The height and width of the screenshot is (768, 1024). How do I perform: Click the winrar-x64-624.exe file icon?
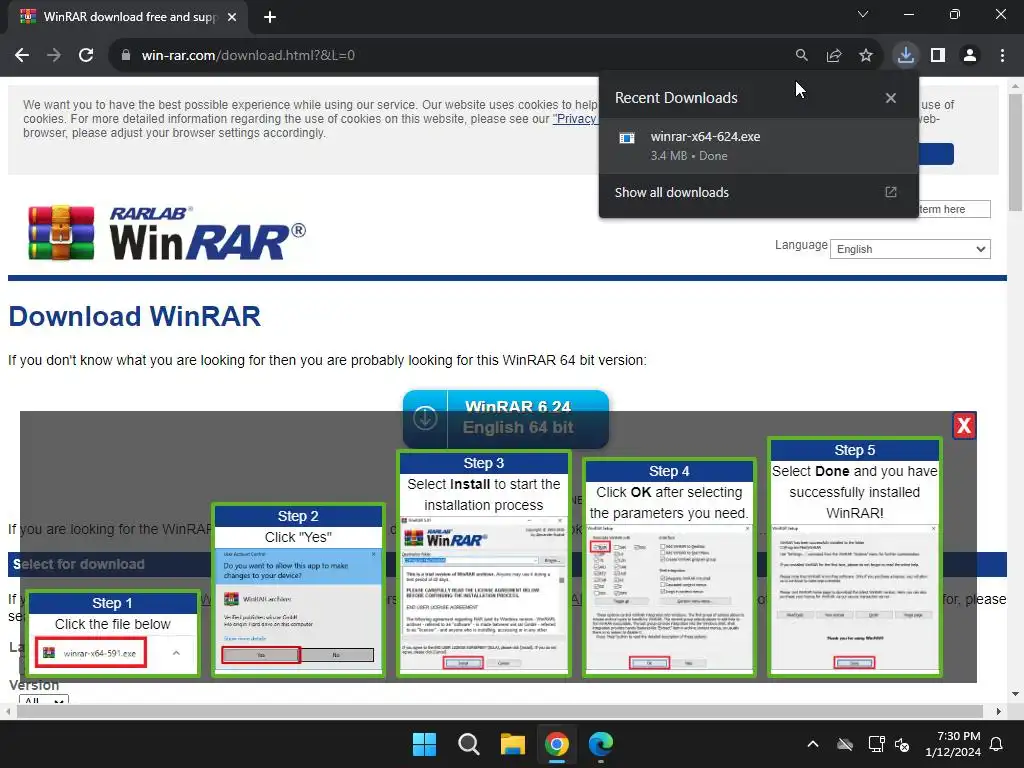pyautogui.click(x=627, y=138)
